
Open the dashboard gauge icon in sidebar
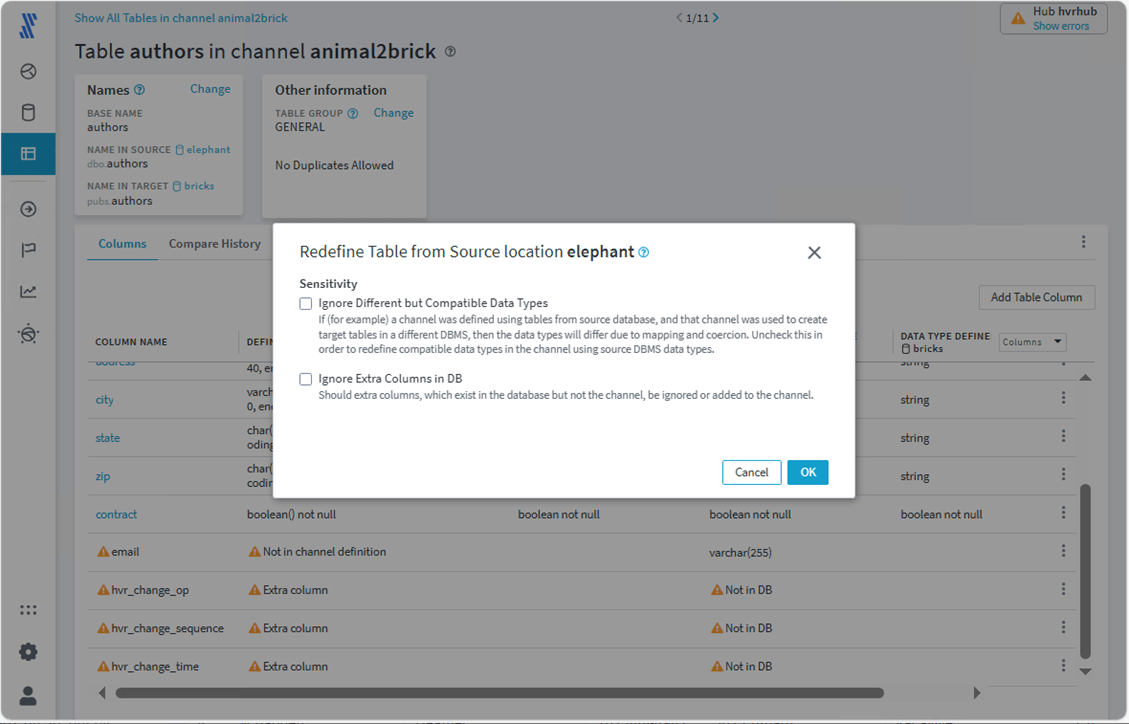click(x=28, y=71)
